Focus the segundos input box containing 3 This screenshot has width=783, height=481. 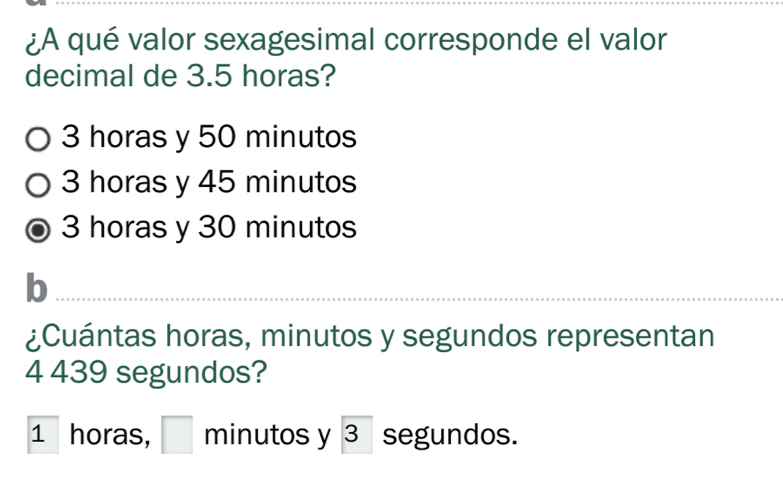[x=357, y=435]
